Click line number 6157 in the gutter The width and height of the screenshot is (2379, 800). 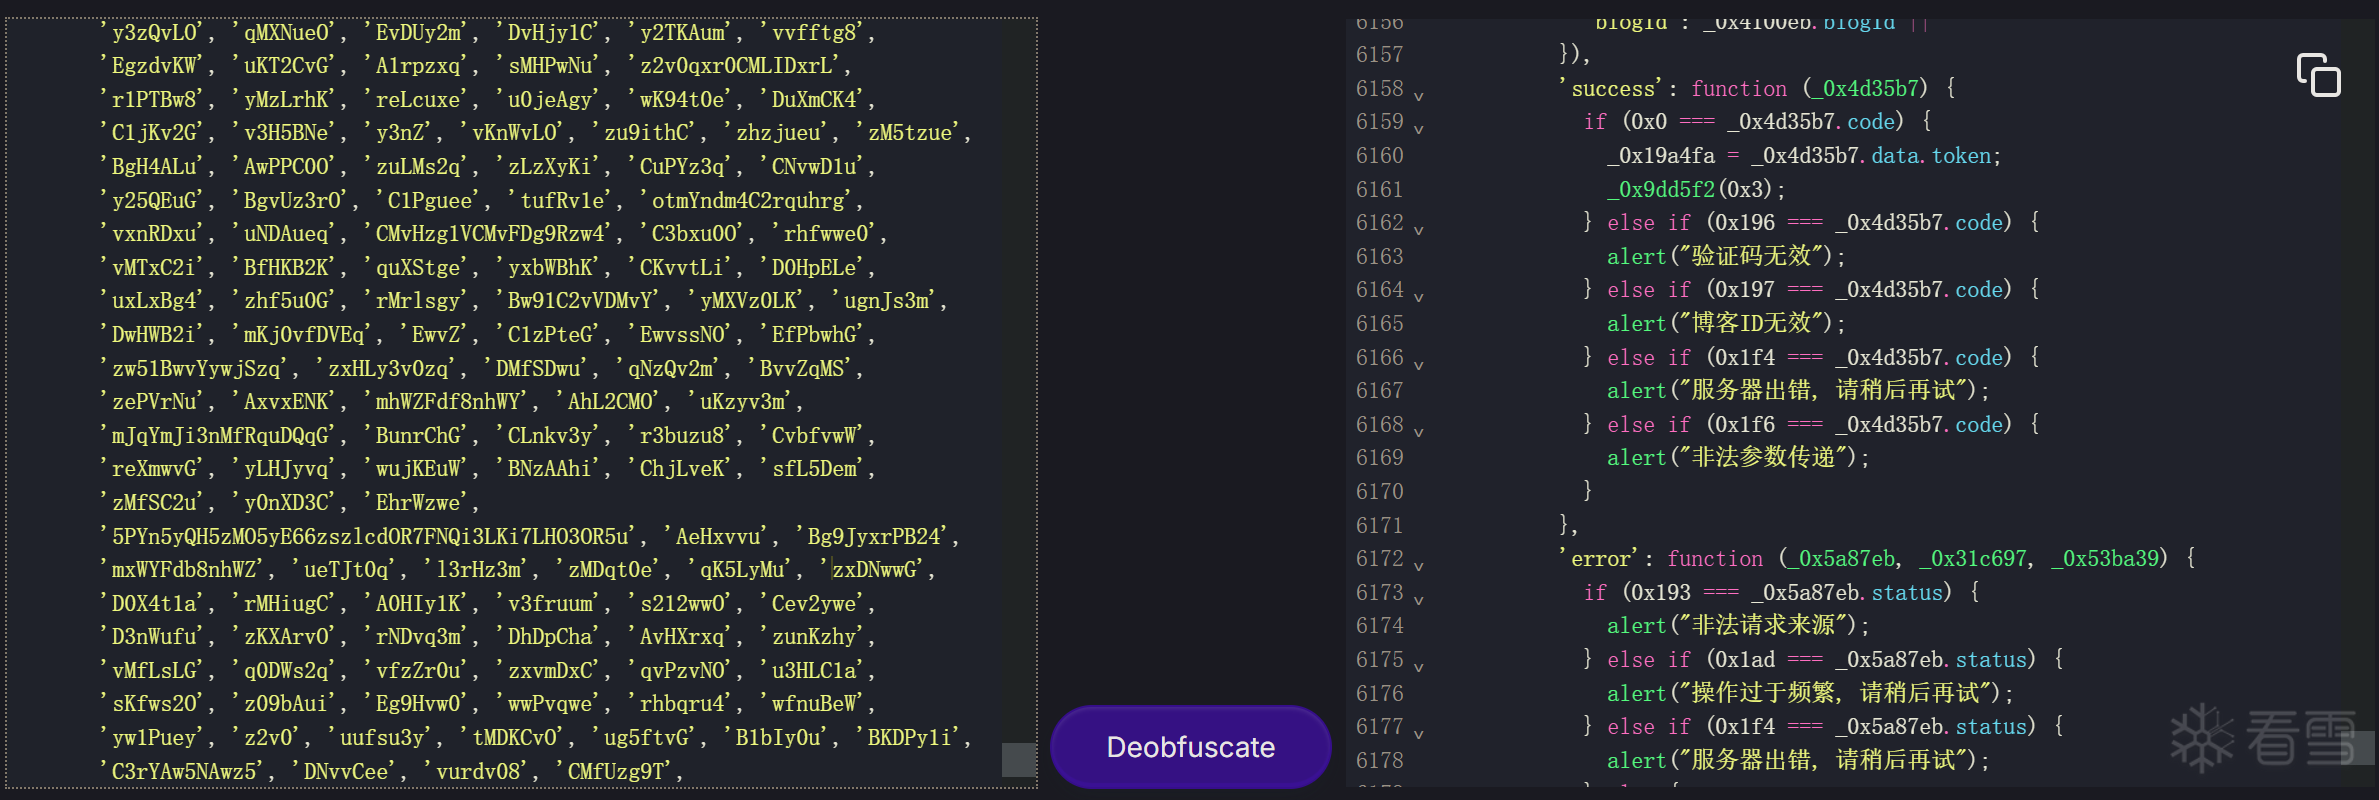tap(1379, 55)
